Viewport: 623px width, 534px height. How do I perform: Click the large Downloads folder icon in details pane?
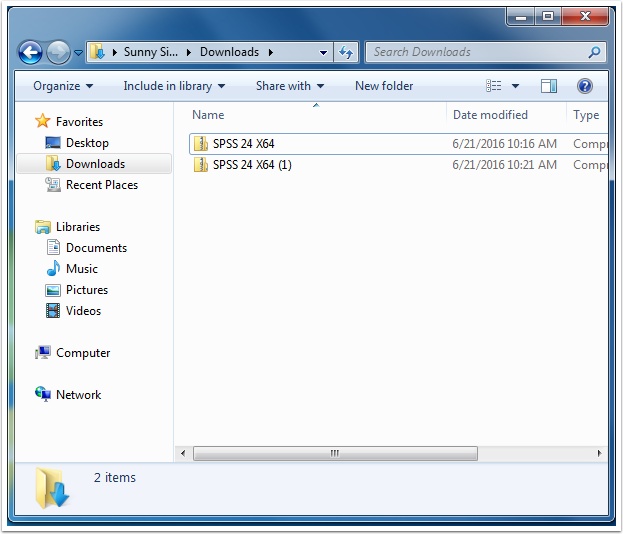[51, 488]
